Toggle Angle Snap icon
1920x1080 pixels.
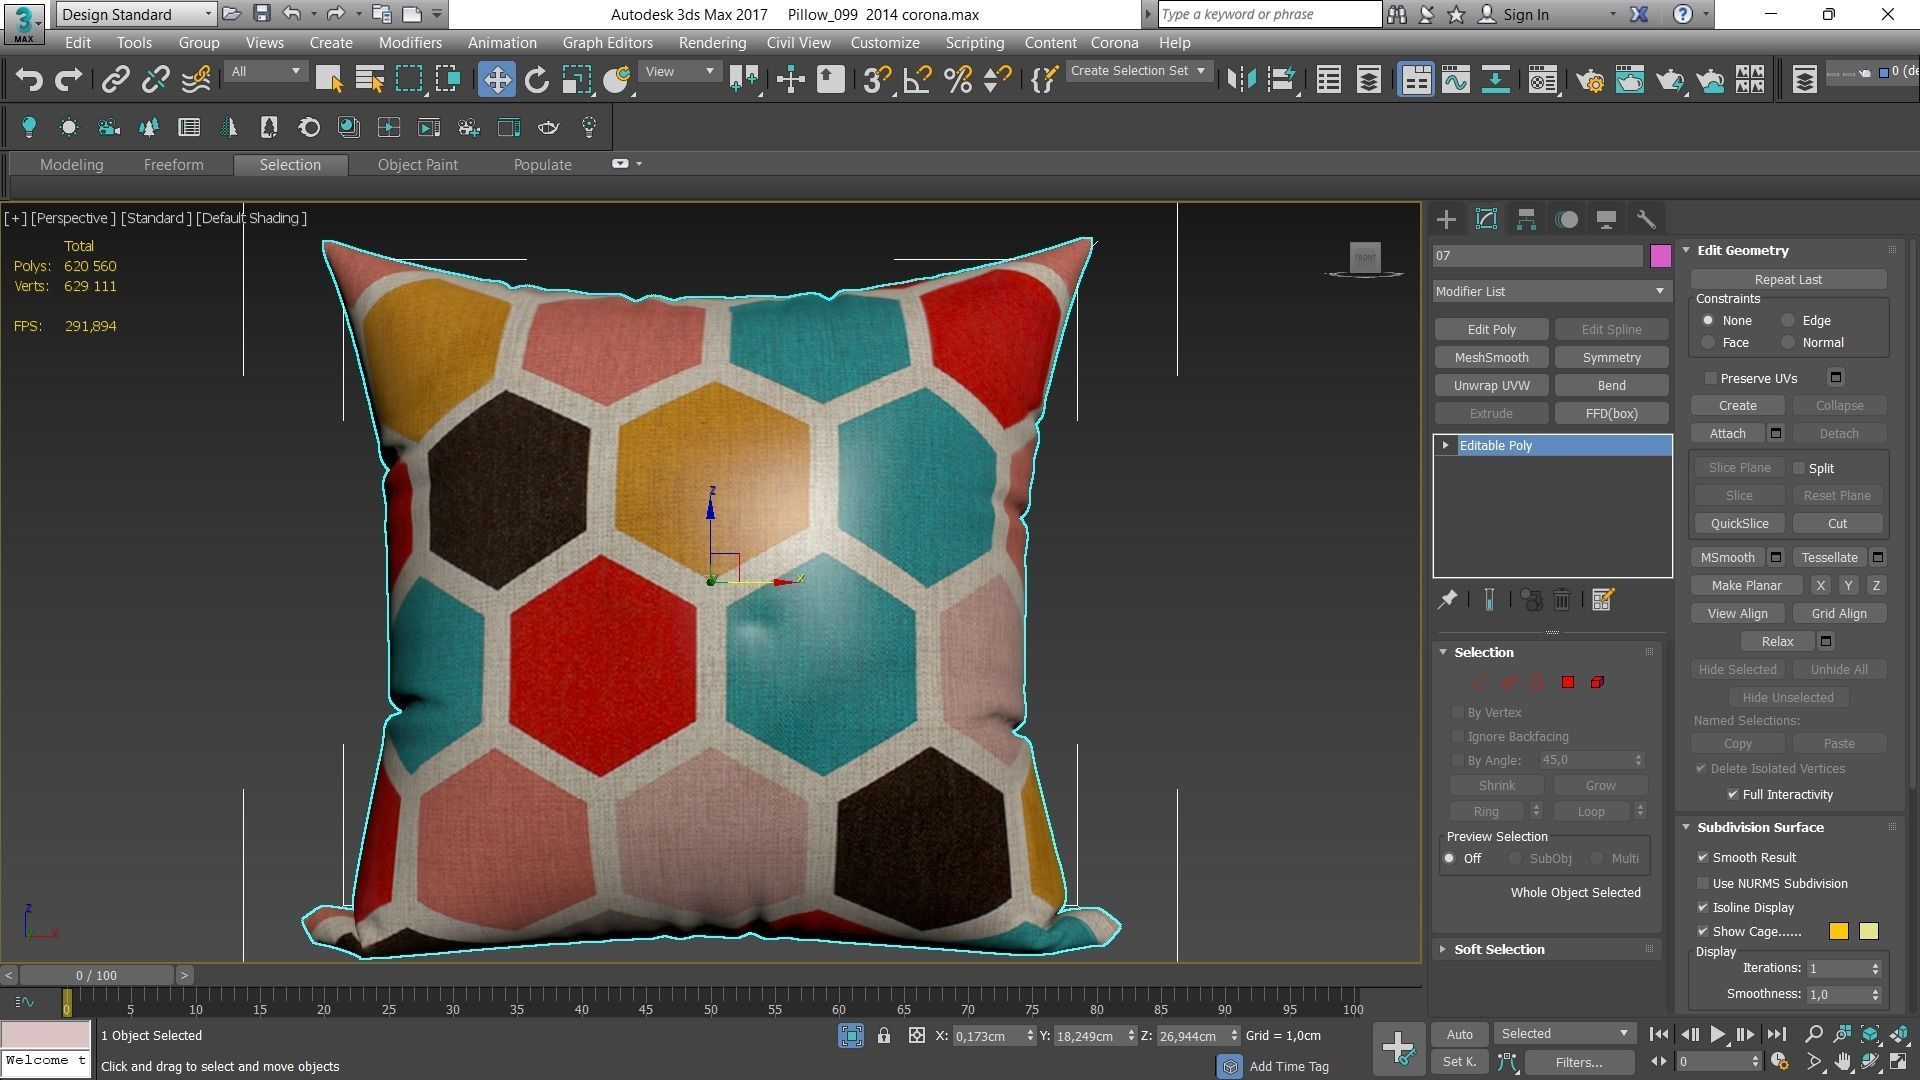[917, 80]
